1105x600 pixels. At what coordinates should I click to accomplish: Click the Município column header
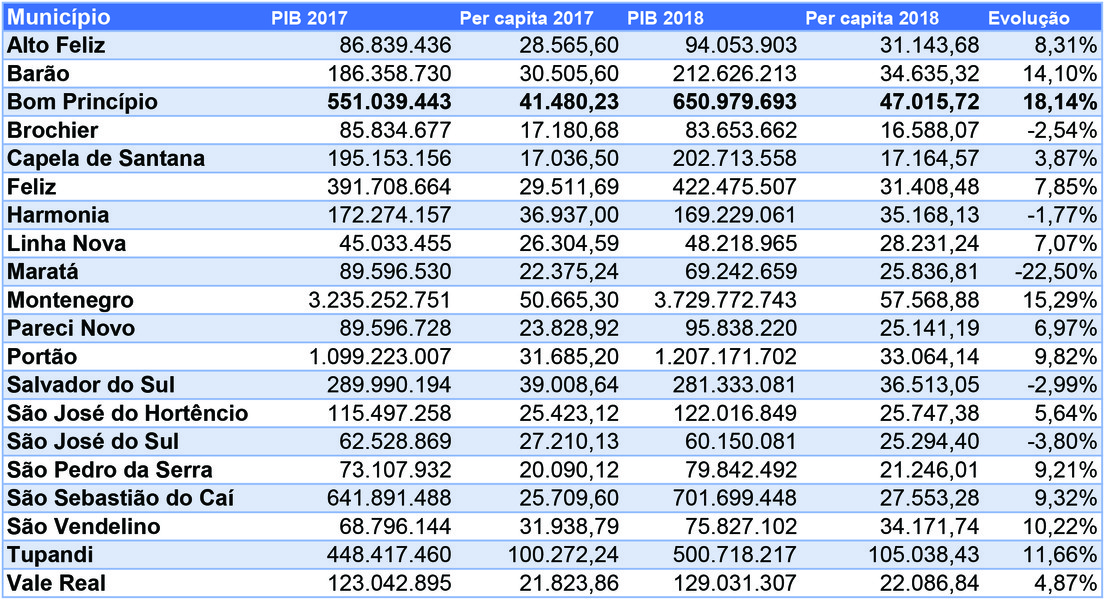click(x=59, y=18)
